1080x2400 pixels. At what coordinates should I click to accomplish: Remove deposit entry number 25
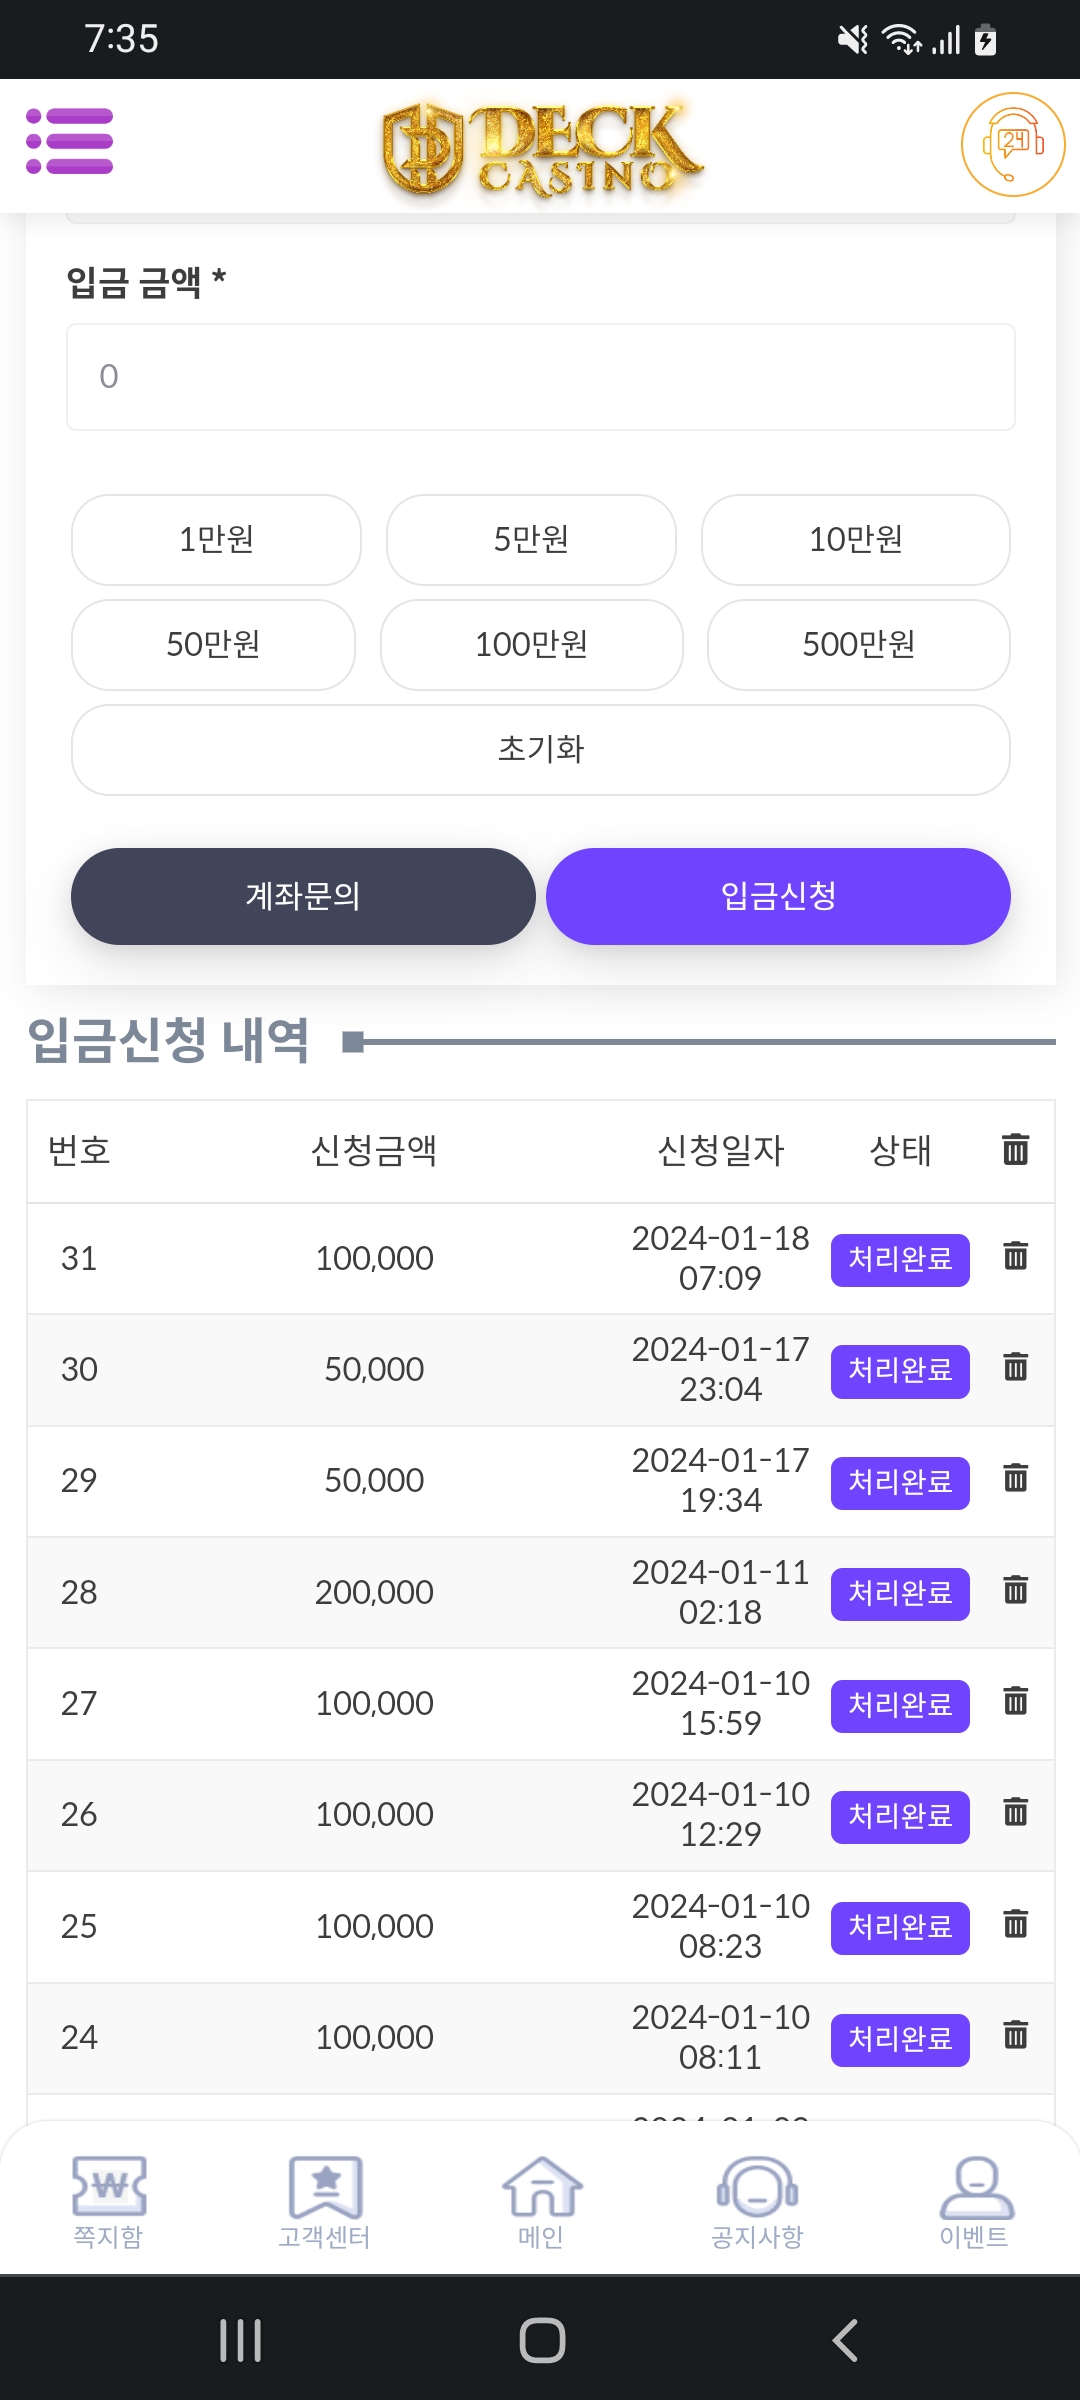1015,1924
